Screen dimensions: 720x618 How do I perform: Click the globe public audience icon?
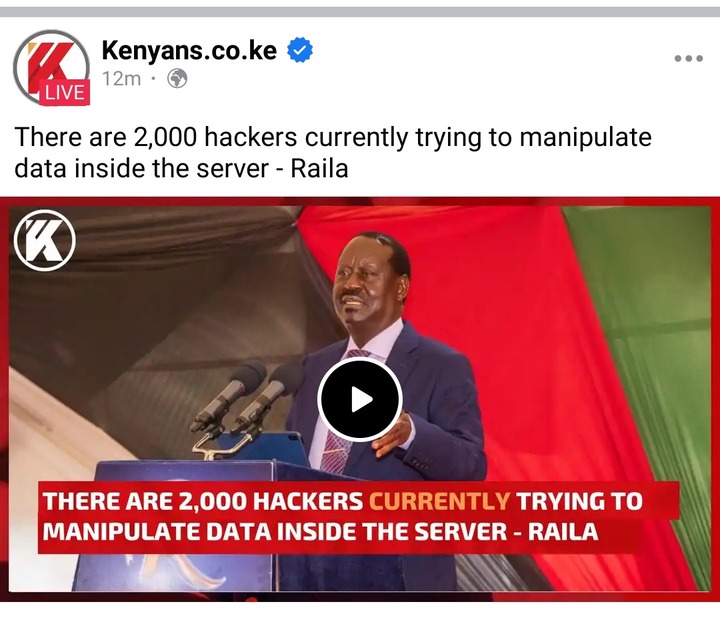coord(177,79)
